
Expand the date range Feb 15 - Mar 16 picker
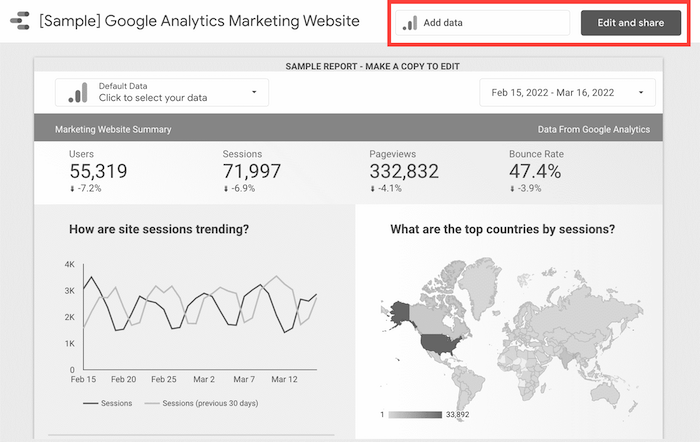pyautogui.click(x=567, y=93)
